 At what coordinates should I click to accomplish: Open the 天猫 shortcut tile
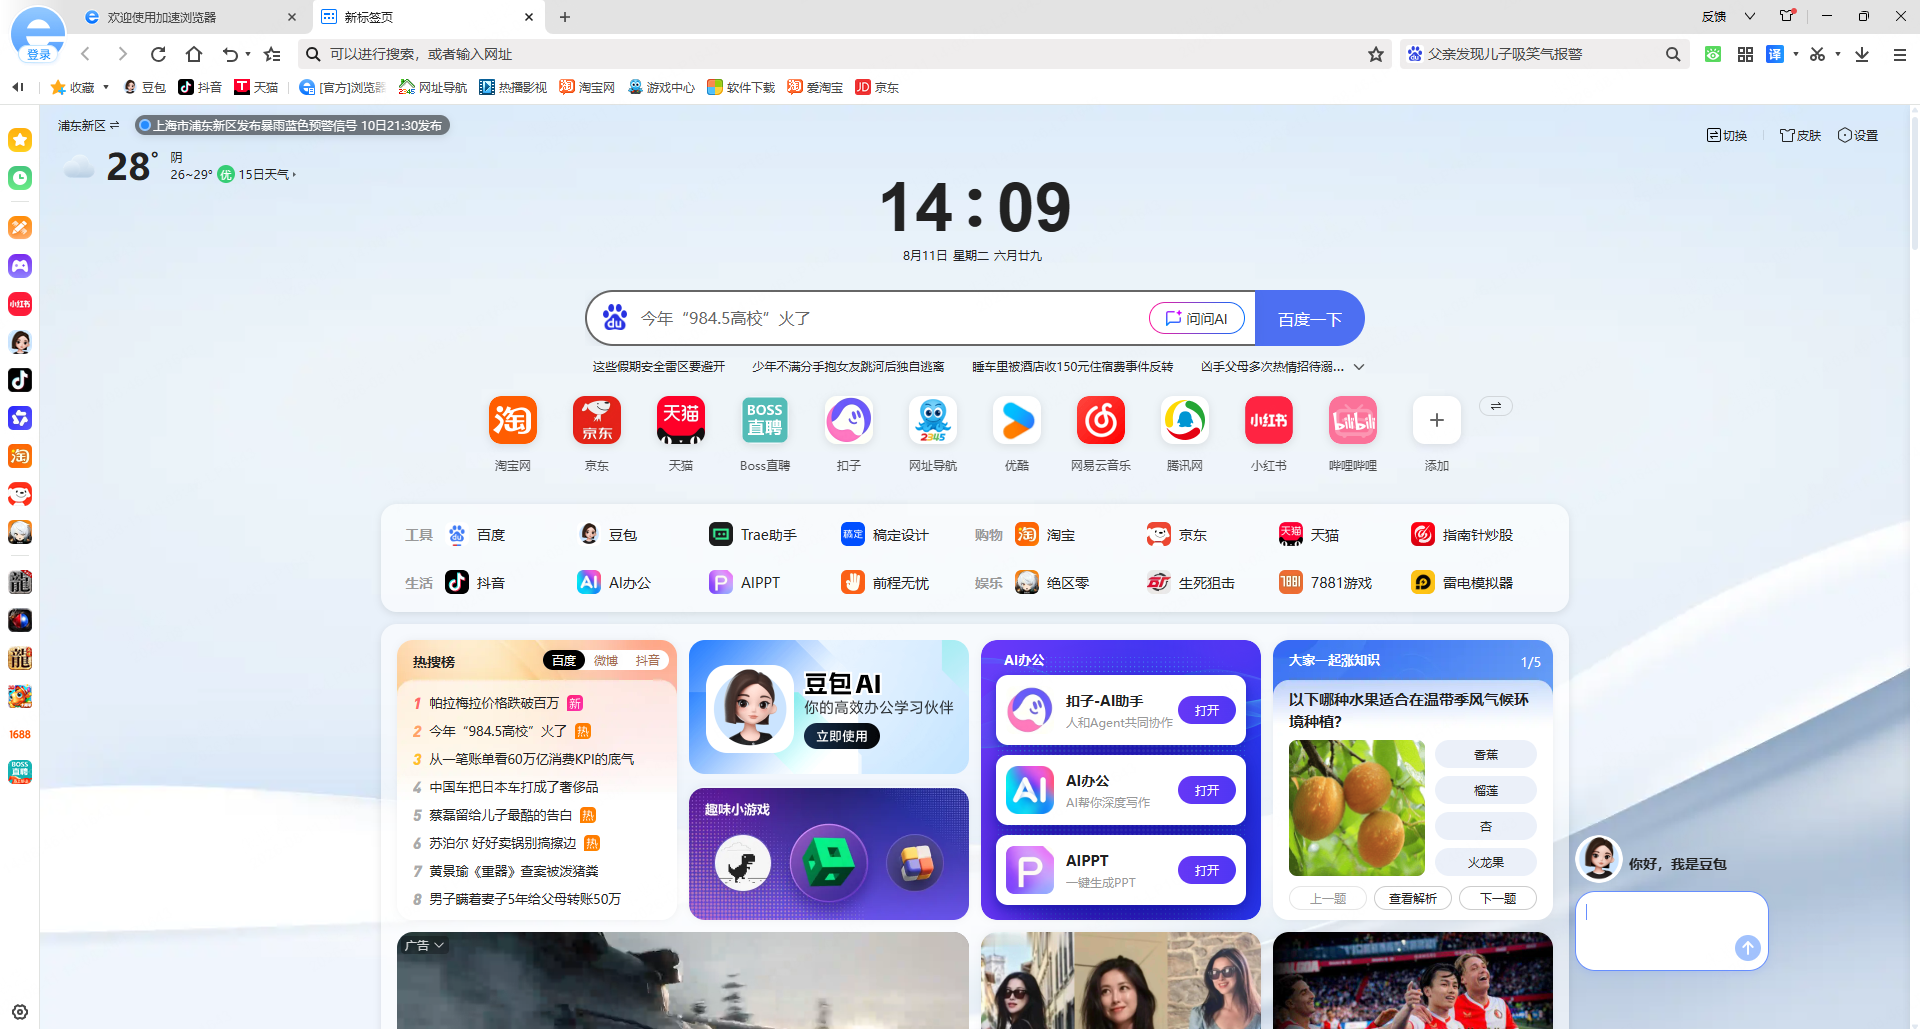pyautogui.click(x=680, y=421)
